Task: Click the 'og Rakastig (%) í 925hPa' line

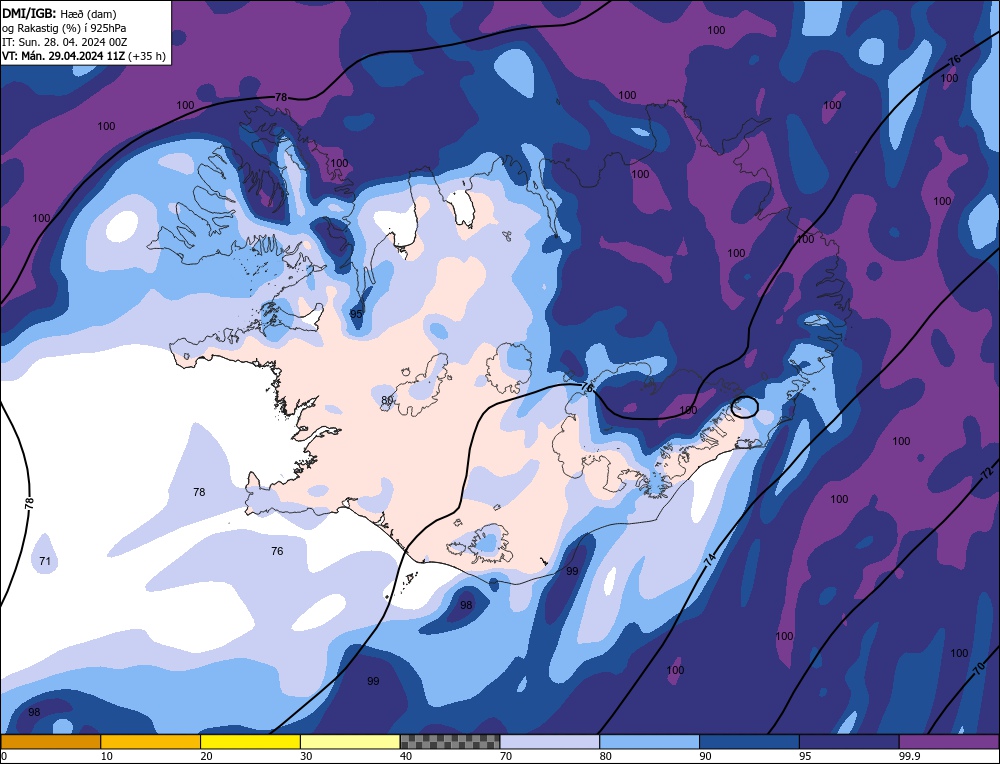Action: pos(64,28)
